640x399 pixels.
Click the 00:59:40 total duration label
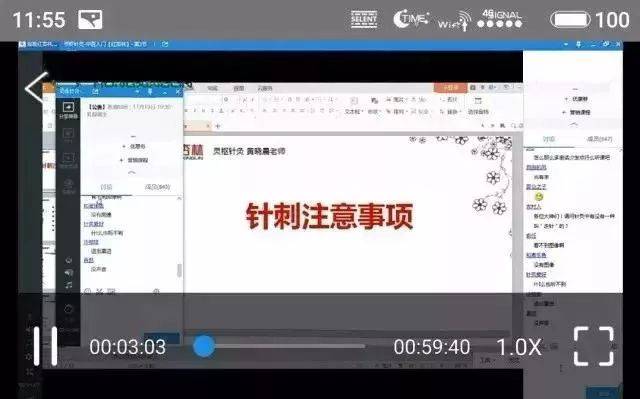[431, 347]
